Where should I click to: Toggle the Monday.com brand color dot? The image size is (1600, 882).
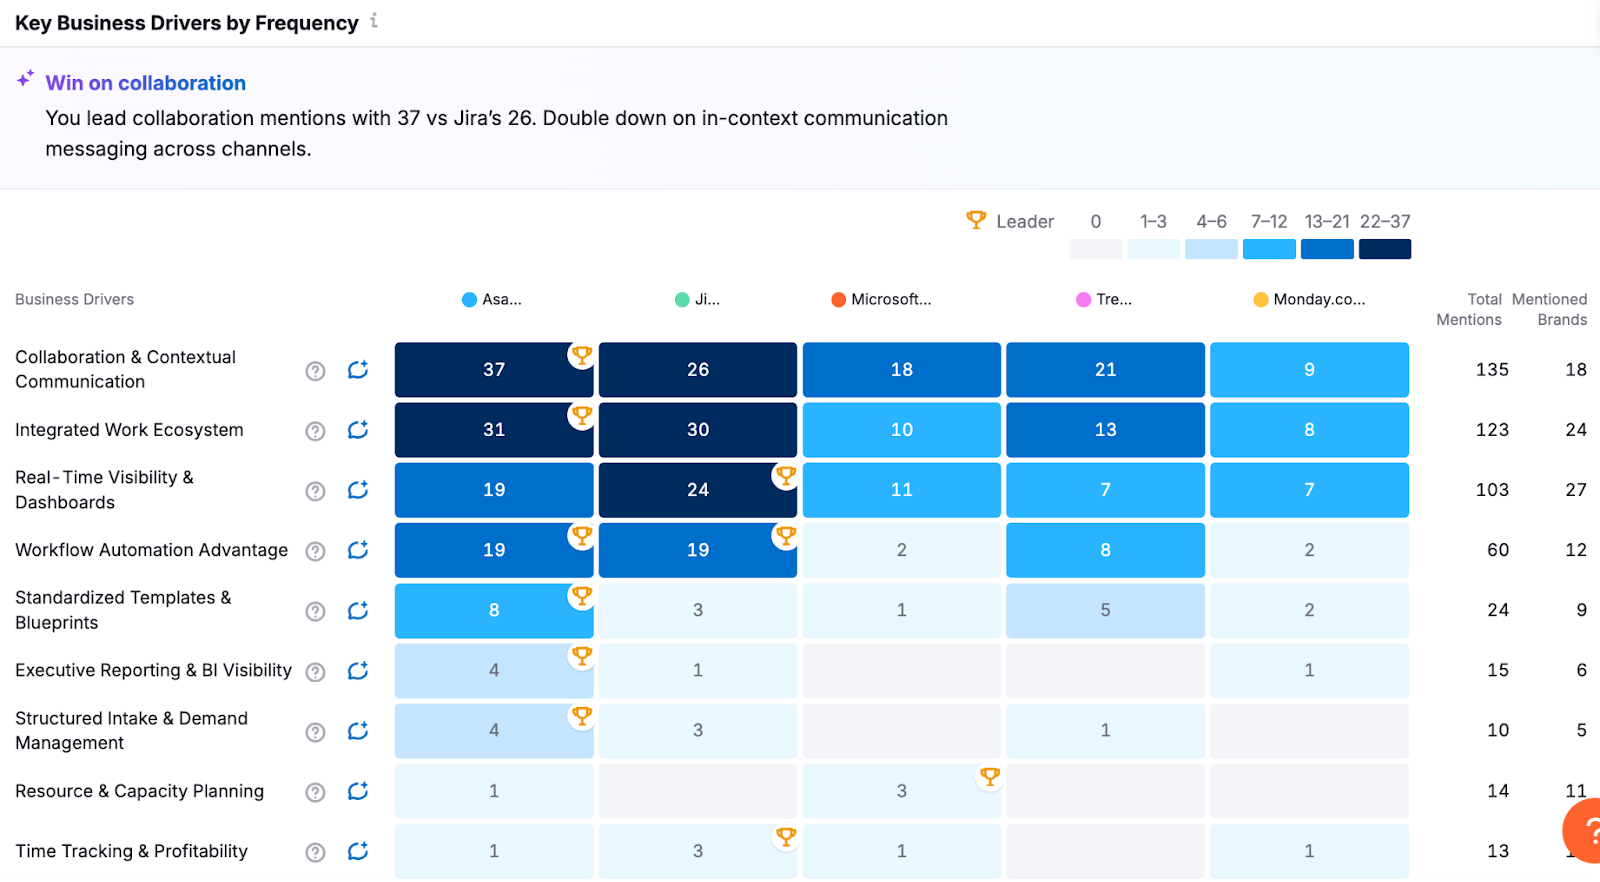[x=1259, y=299]
